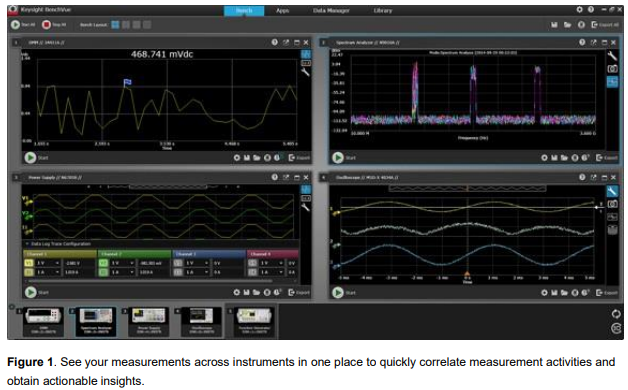Click the open folder icon in the top toolbar
The height and width of the screenshot is (390, 628).
click(568, 25)
